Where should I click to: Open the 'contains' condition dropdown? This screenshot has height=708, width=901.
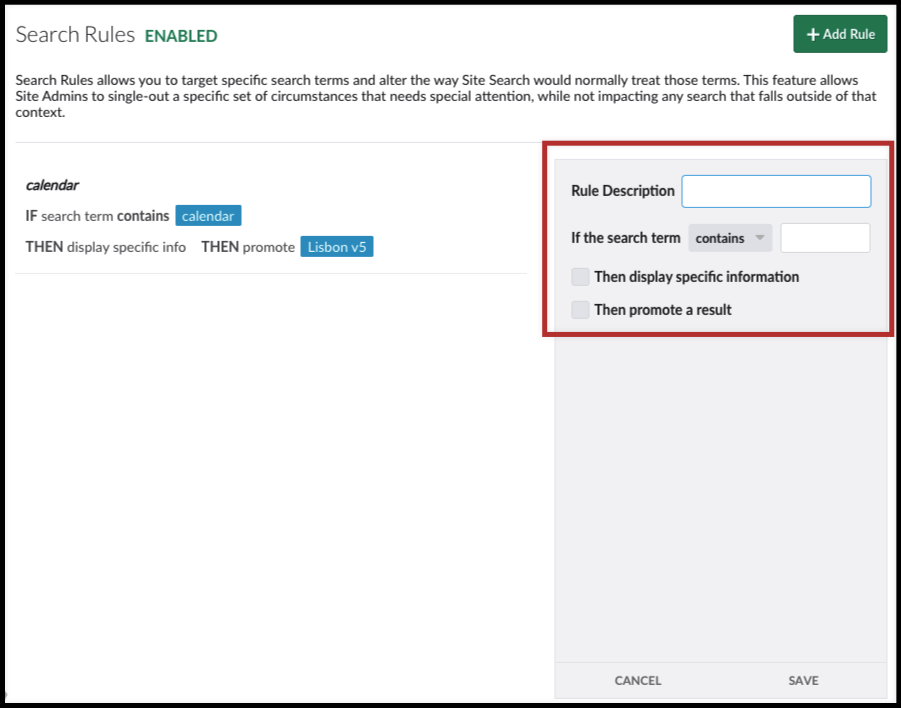pyautogui.click(x=730, y=238)
